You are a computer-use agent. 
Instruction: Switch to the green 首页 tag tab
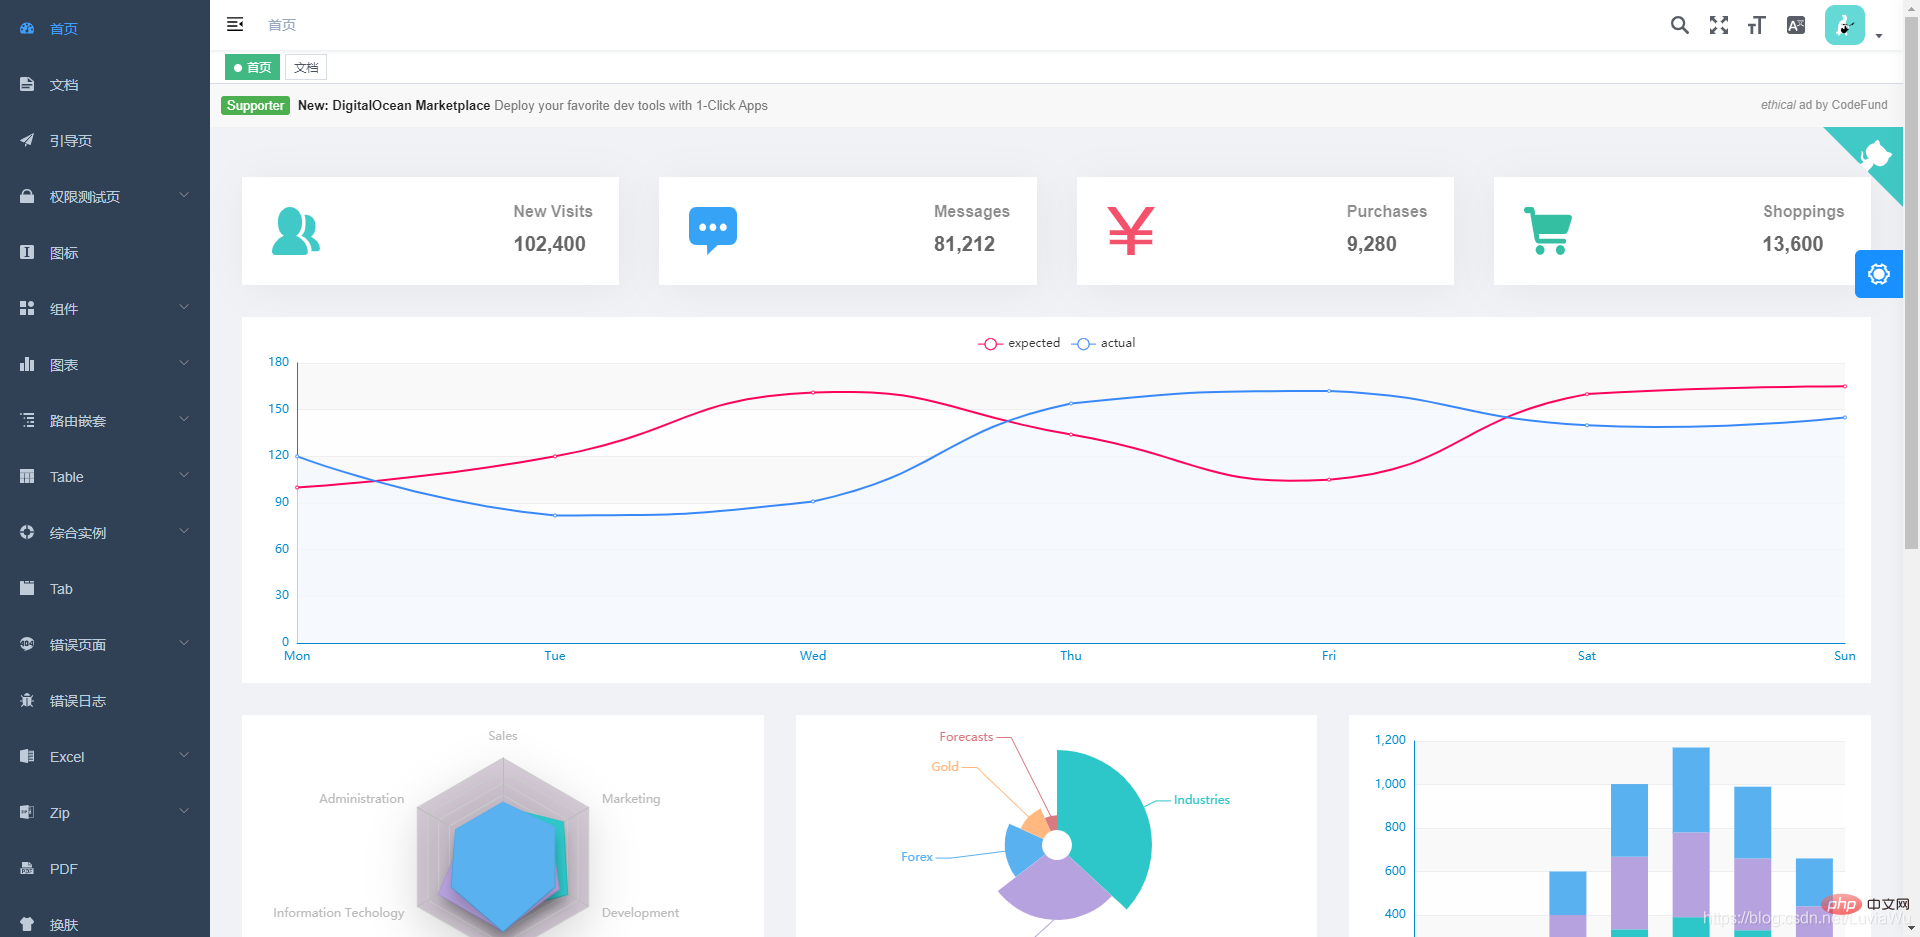[x=252, y=67]
